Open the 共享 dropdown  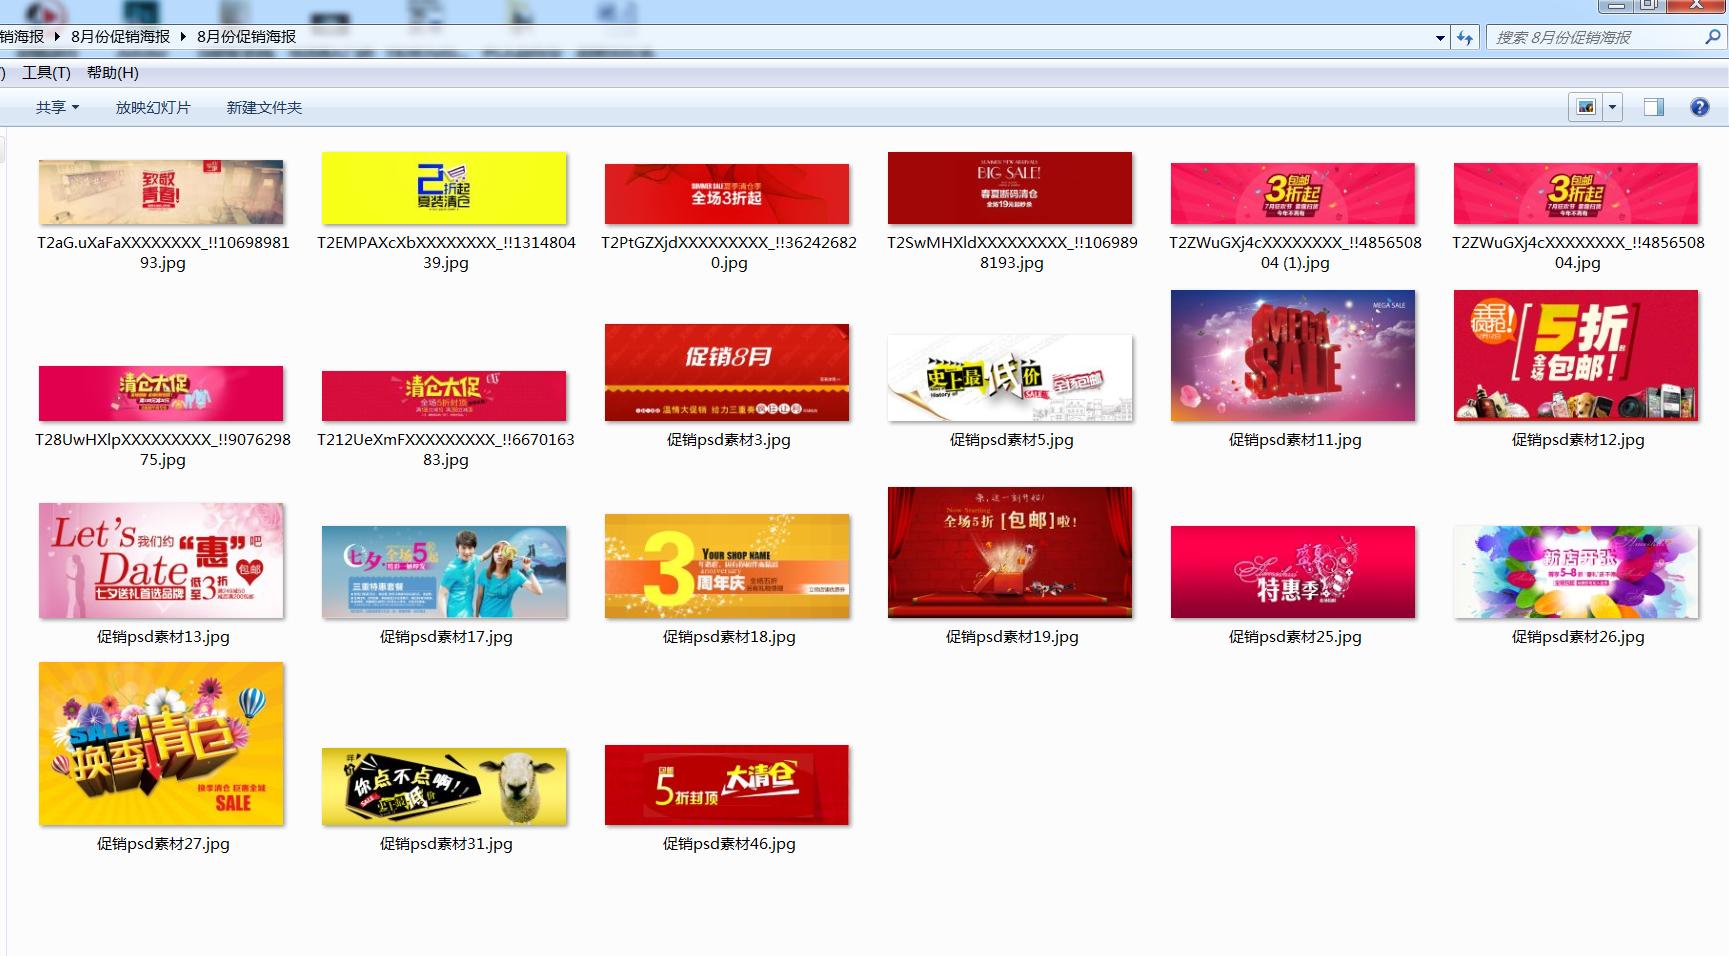tap(57, 107)
